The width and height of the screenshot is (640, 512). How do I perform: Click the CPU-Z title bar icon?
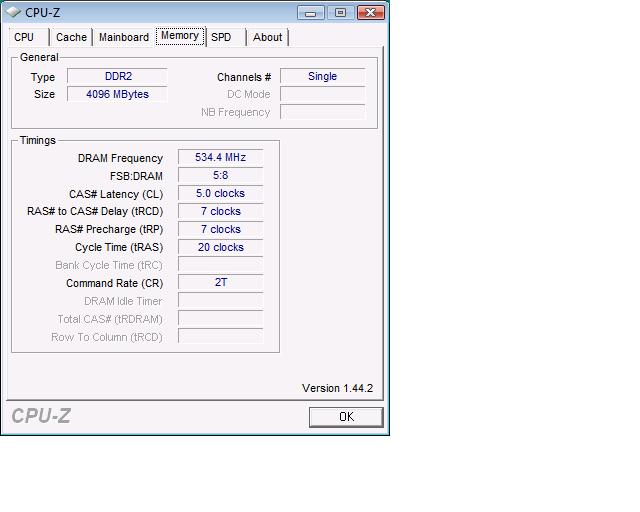pos(13,12)
